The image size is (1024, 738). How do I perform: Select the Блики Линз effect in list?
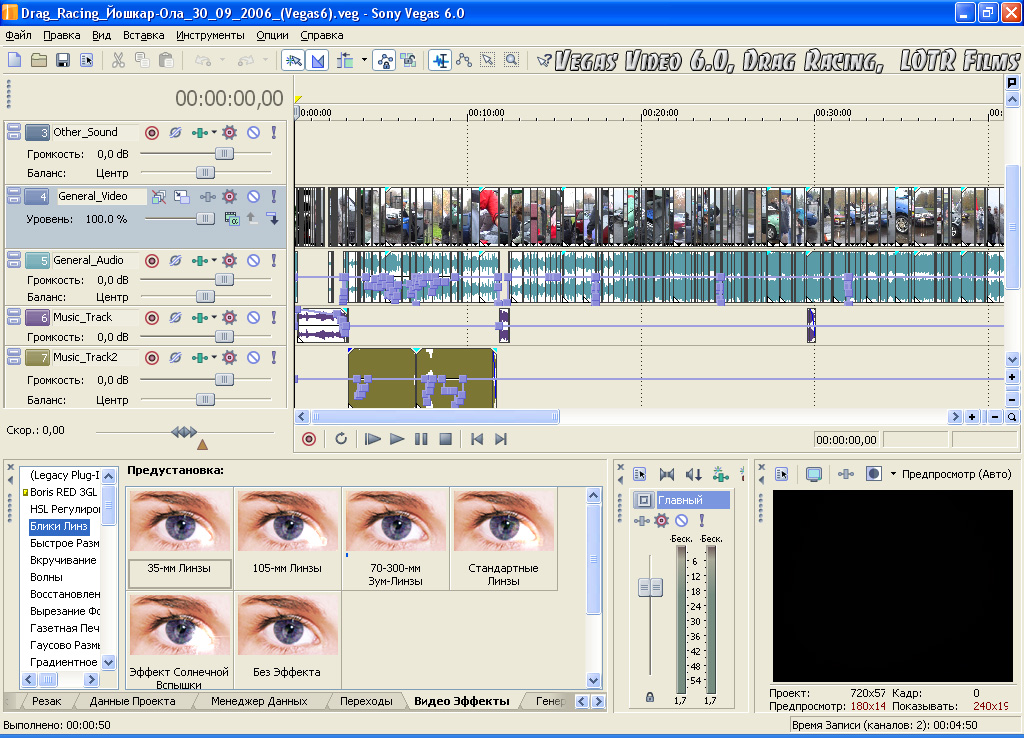[59, 526]
